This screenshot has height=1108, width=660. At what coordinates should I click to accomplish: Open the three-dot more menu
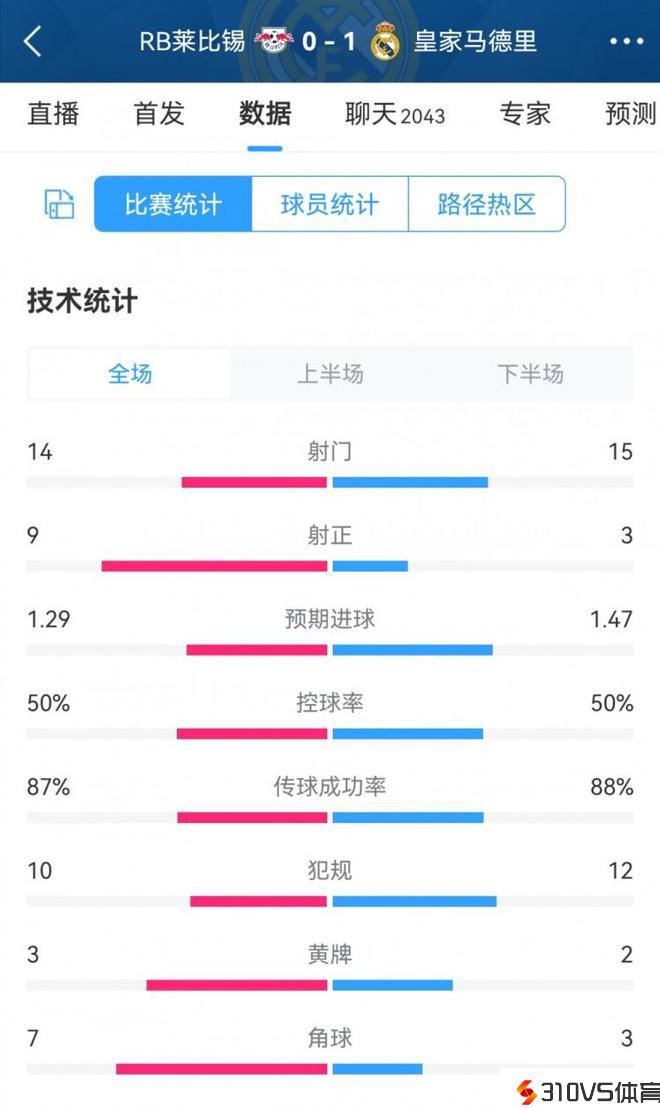[x=626, y=41]
